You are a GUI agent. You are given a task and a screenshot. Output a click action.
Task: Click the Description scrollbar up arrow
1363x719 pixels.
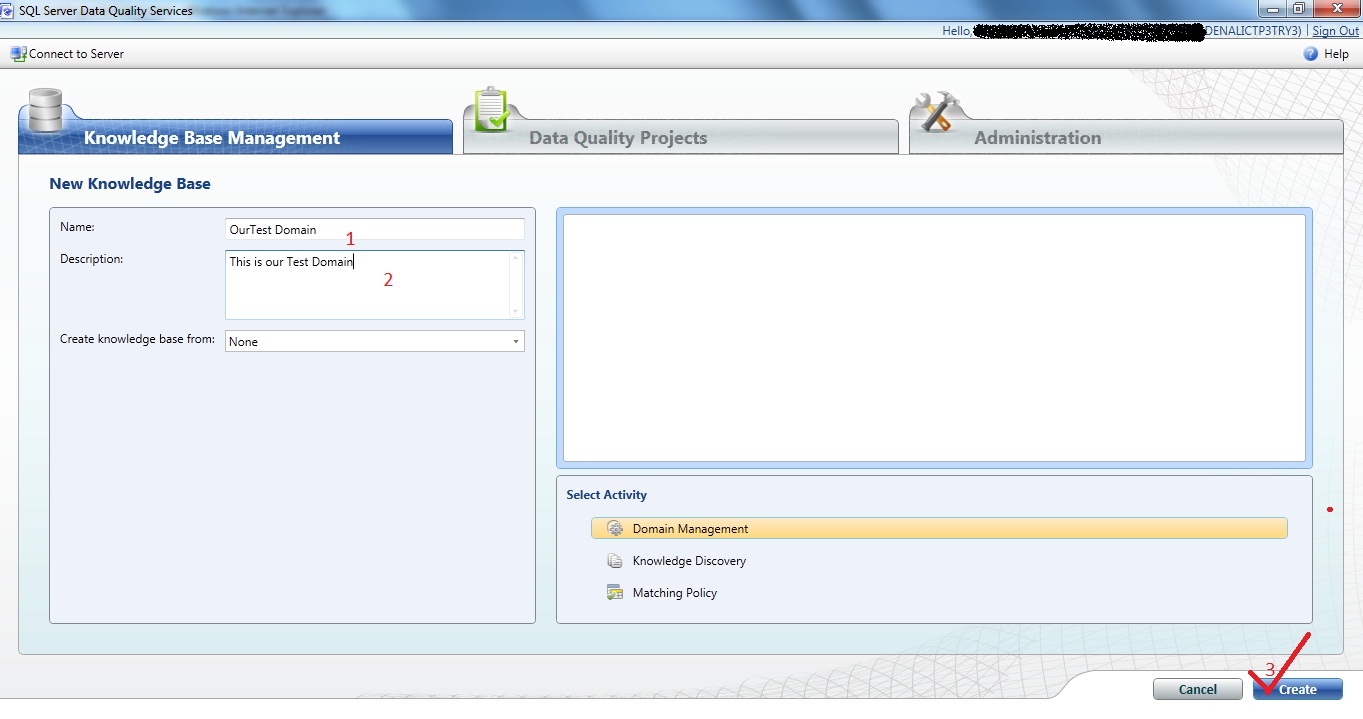tap(516, 258)
